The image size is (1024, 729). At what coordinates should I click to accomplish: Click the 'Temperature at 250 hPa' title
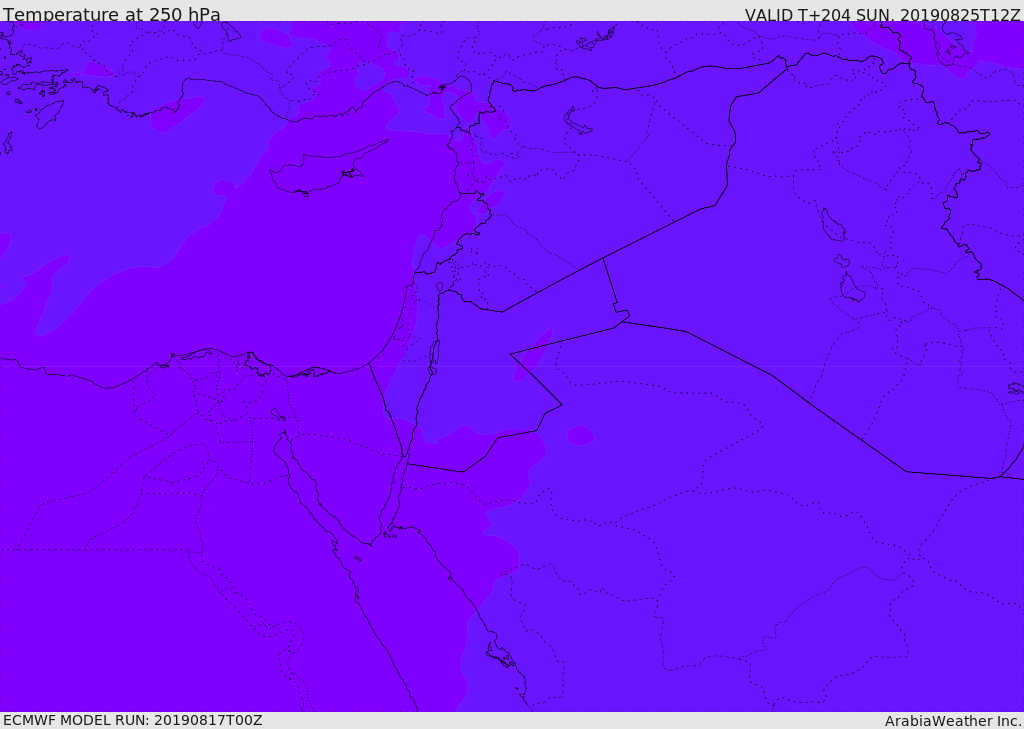tap(112, 14)
